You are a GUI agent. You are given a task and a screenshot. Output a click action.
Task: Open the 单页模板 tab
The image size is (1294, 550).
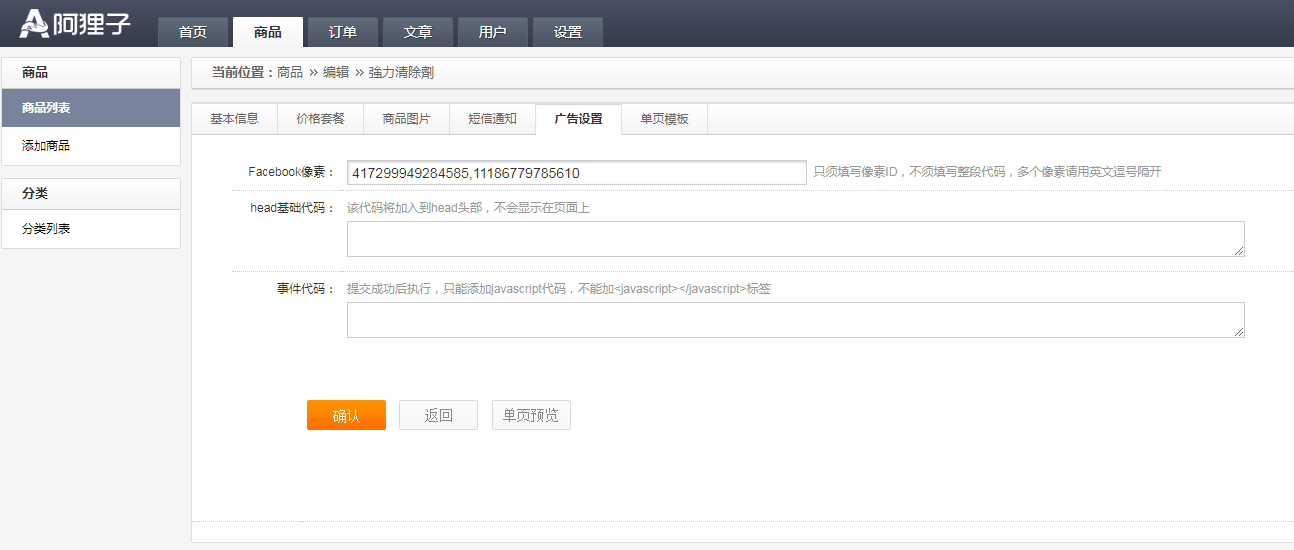point(664,119)
